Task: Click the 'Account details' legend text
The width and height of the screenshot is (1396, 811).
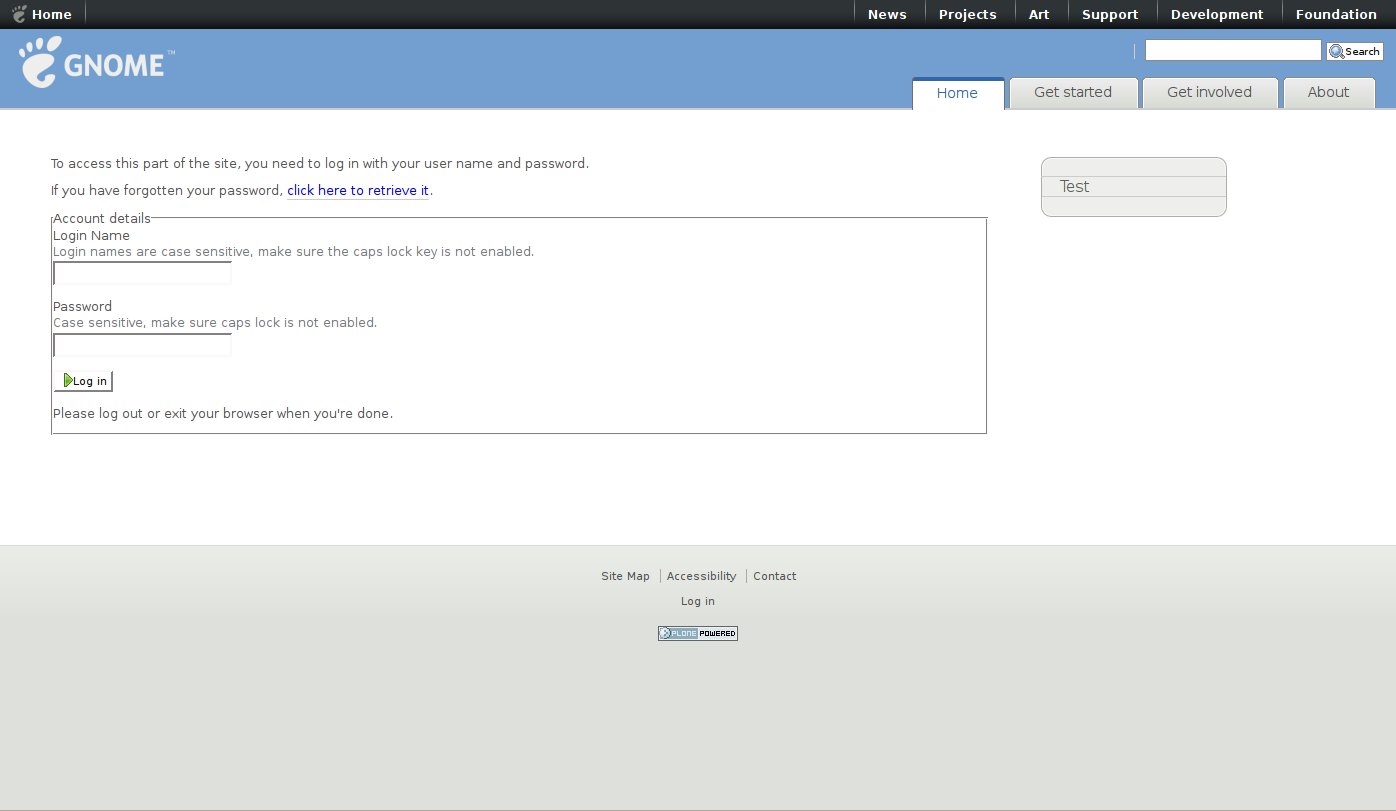Action: pyautogui.click(x=102, y=218)
